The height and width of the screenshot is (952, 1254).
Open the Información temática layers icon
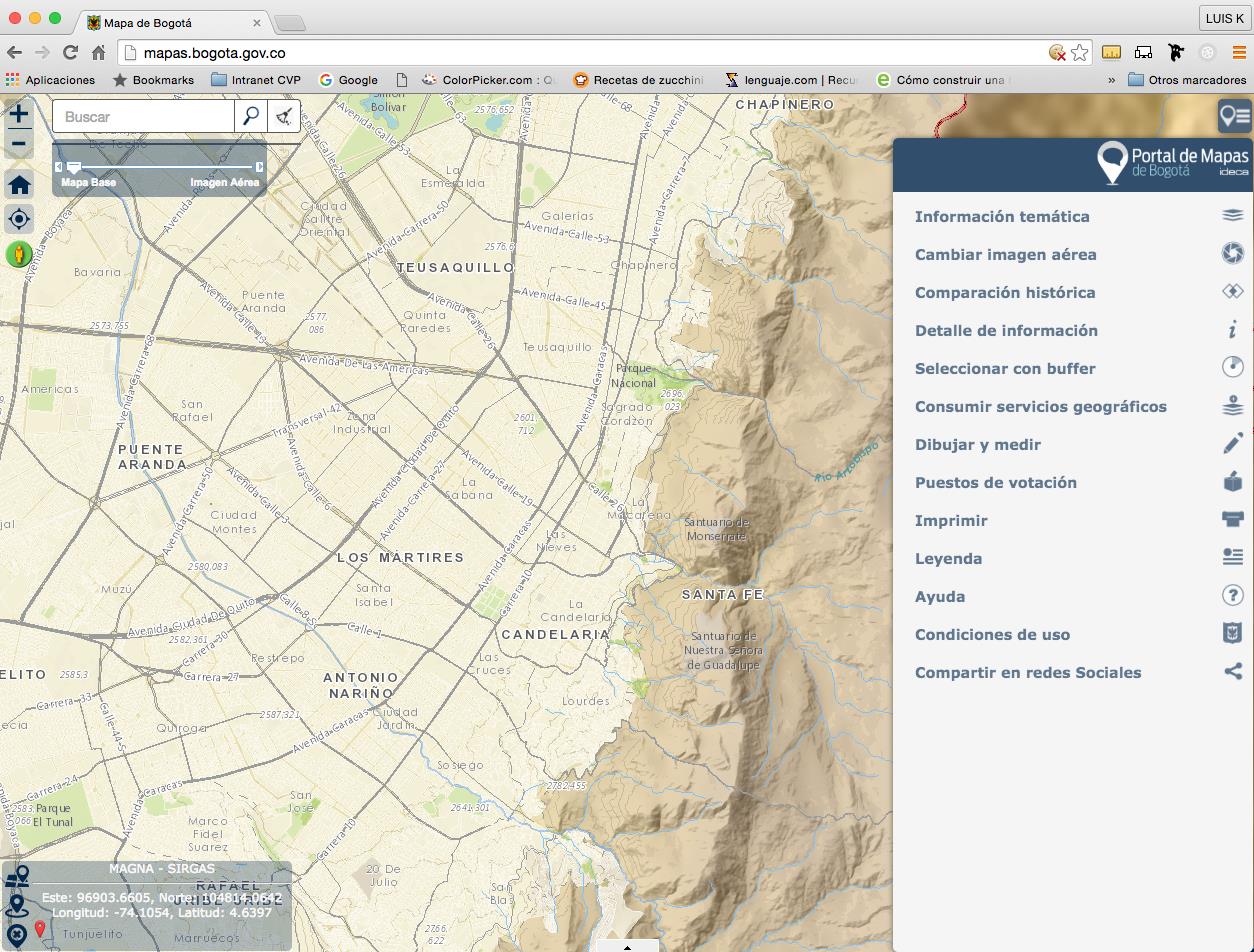[x=1233, y=216]
